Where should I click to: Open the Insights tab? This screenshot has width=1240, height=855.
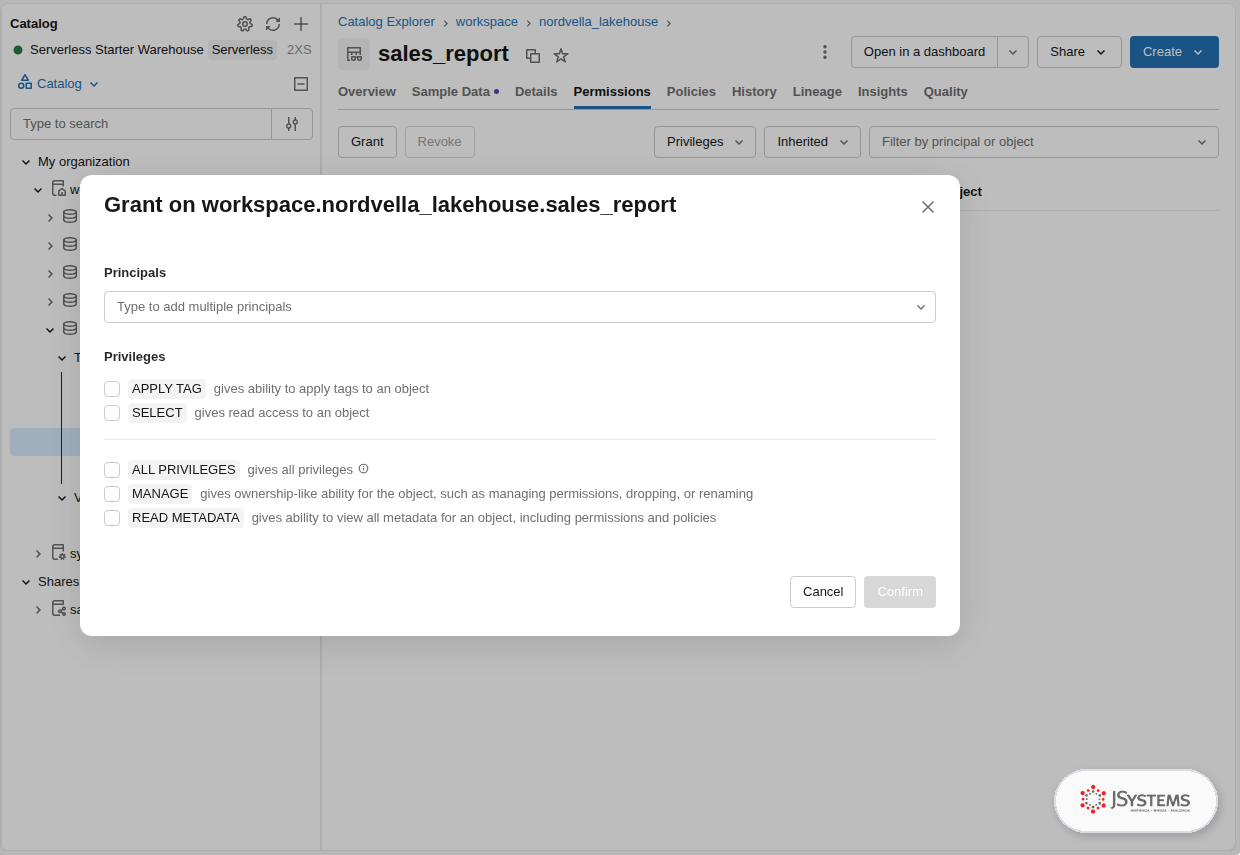click(x=883, y=92)
